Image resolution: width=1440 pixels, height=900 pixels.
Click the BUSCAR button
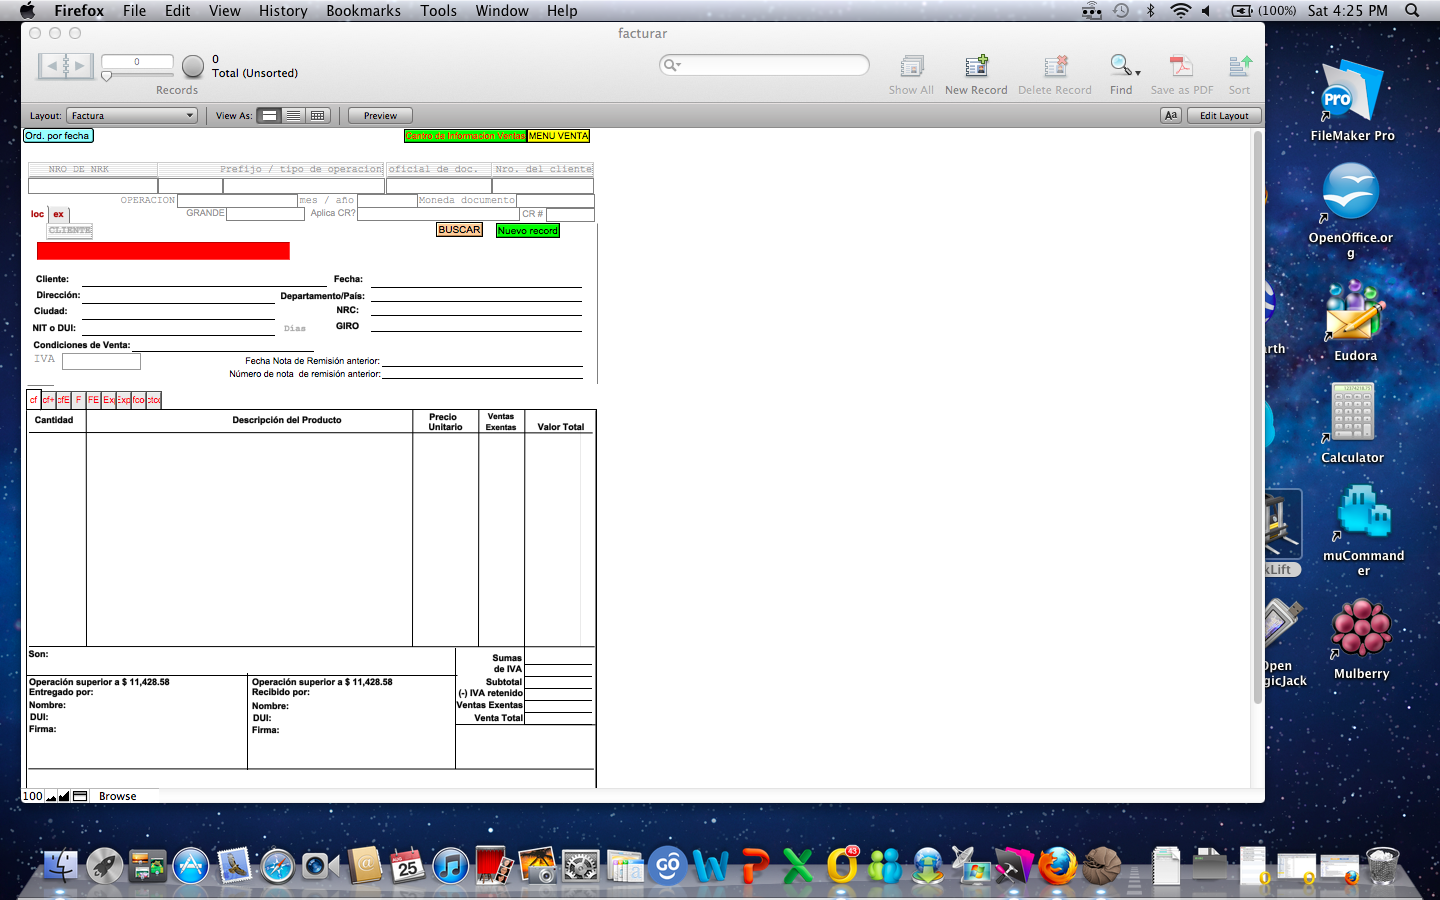[x=459, y=230]
